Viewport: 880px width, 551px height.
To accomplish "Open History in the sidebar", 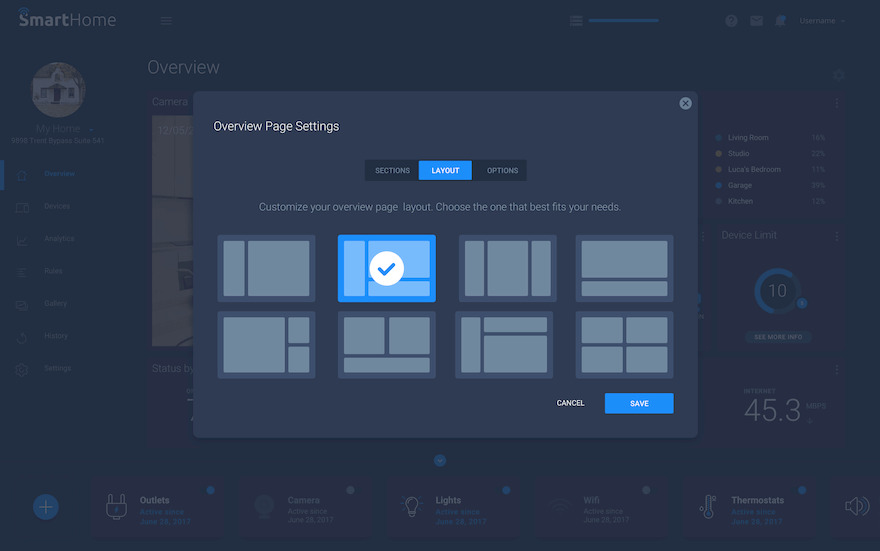I will point(56,336).
